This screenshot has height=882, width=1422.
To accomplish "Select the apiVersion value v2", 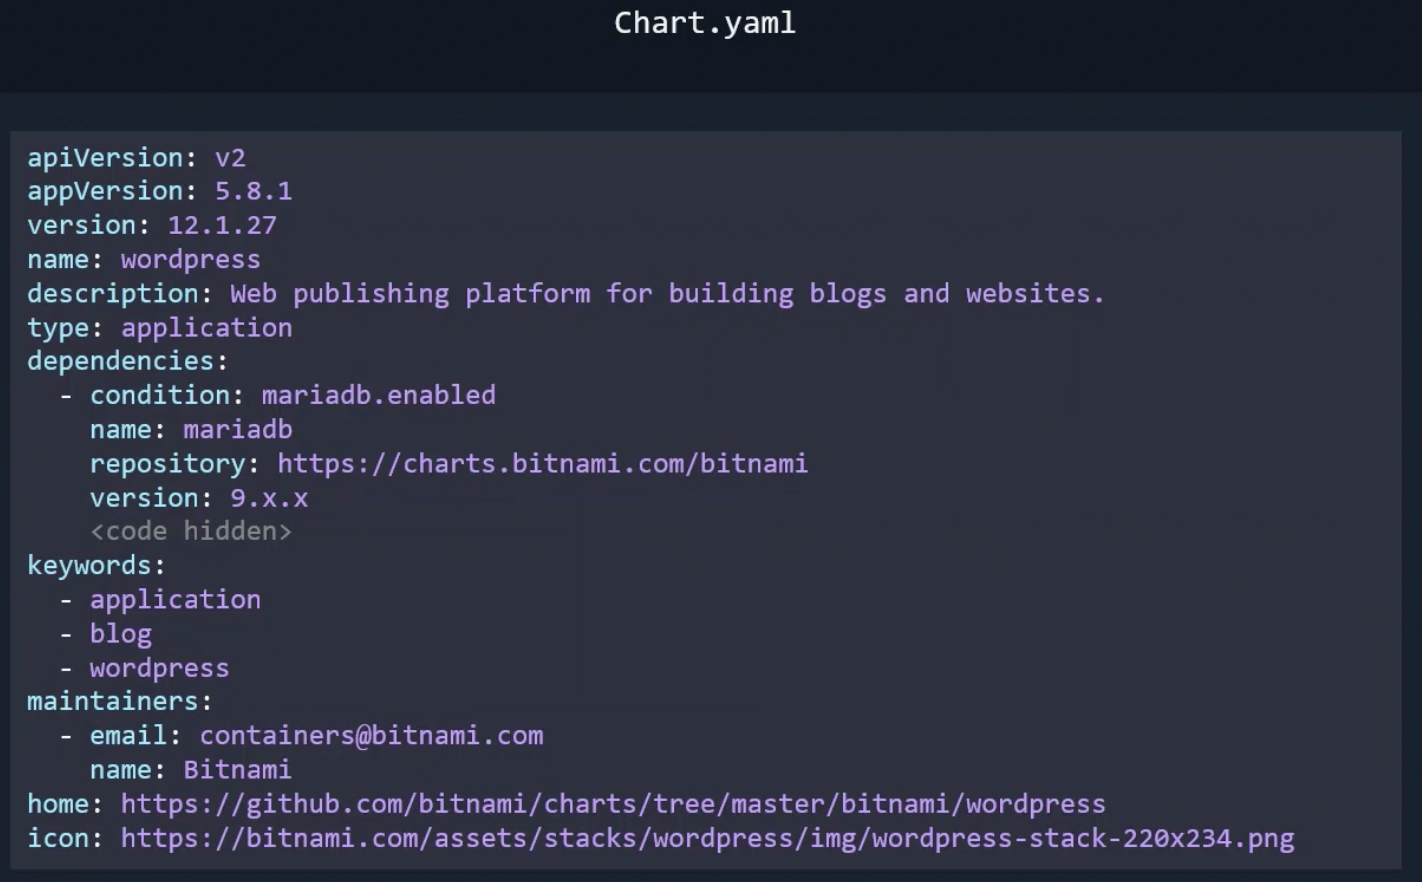I will [230, 157].
